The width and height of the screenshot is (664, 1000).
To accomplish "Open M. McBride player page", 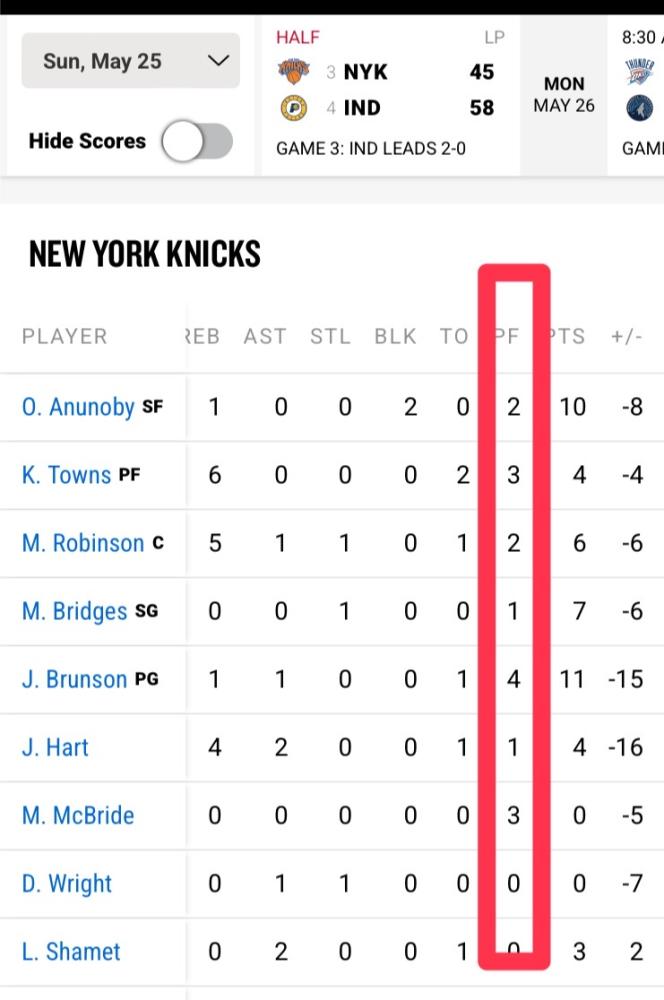I will click(x=78, y=816).
